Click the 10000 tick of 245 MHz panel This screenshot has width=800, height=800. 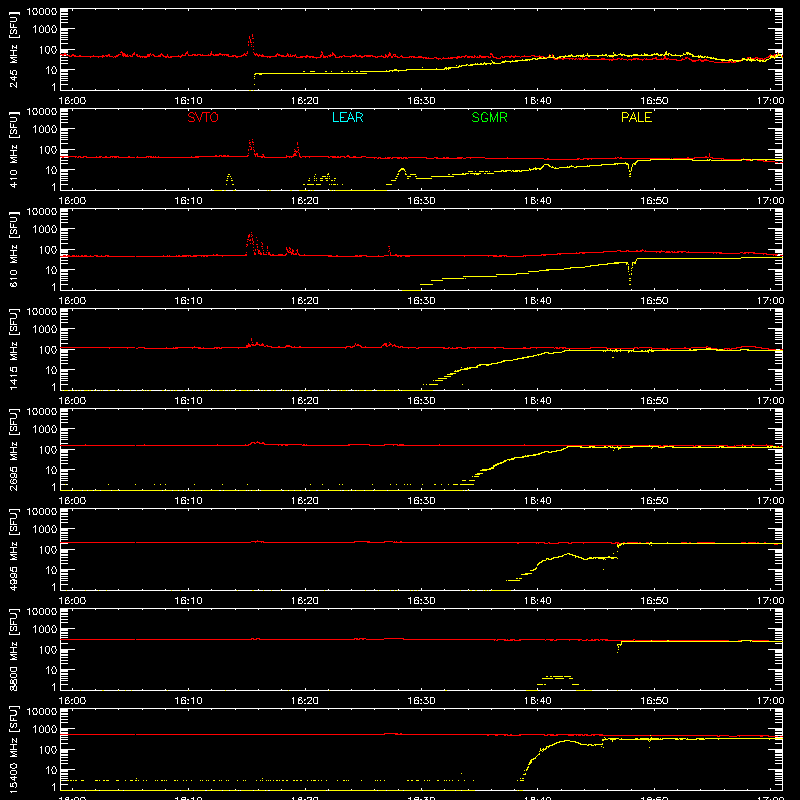42,11
